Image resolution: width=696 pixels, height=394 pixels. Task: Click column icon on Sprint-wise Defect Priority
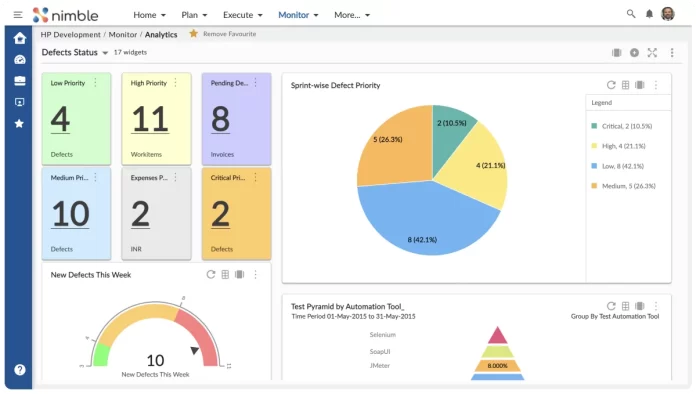point(640,85)
